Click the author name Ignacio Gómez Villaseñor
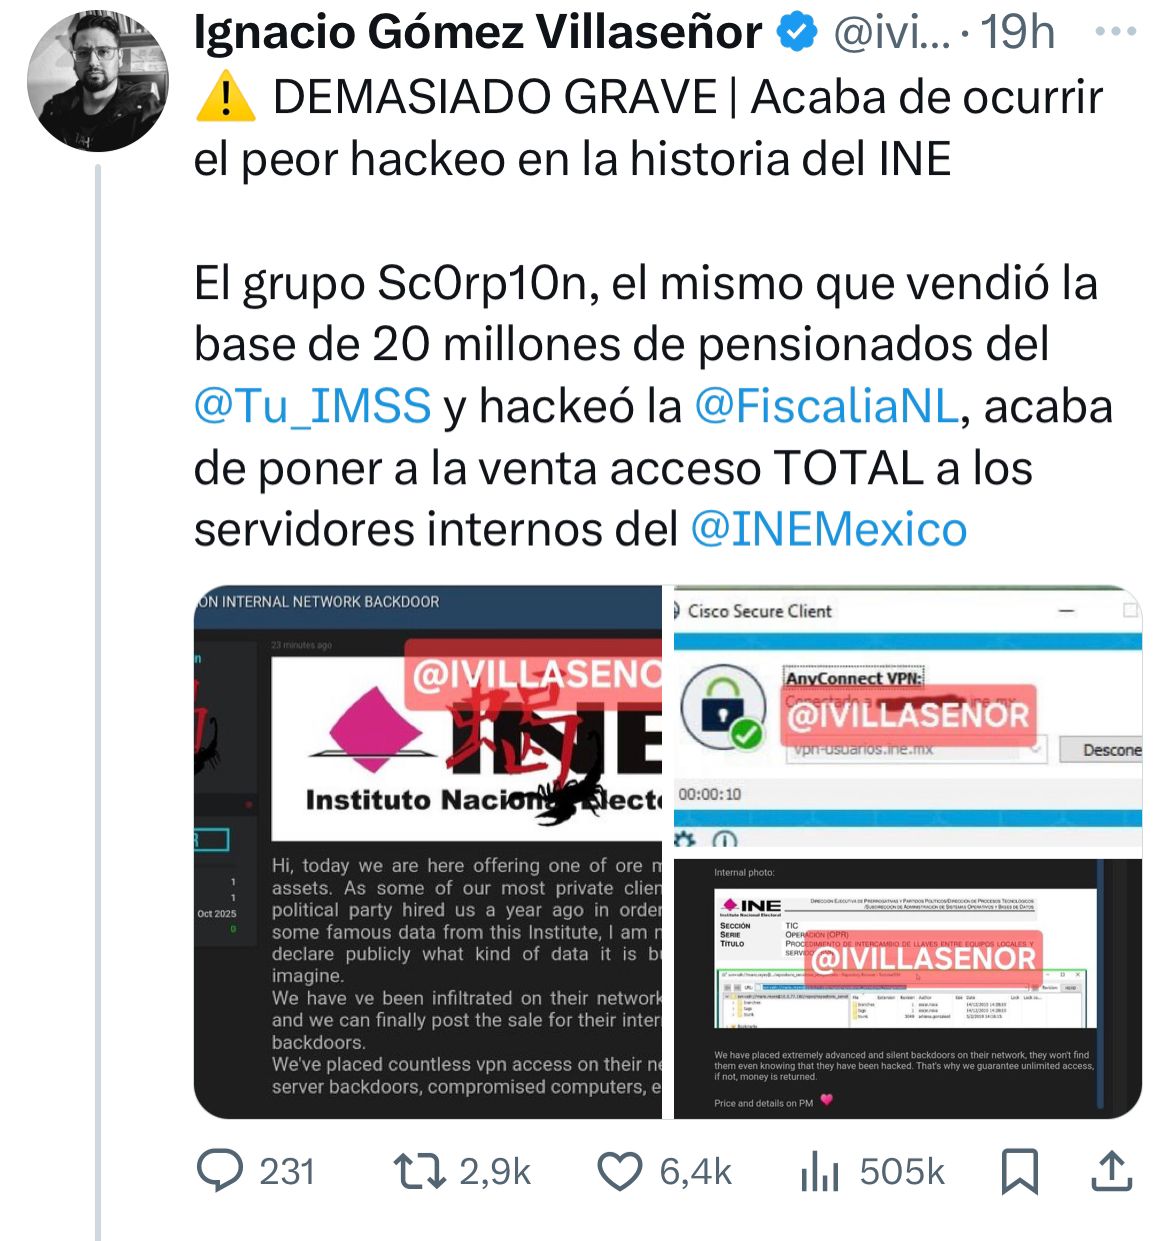Viewport: 1170px width, 1241px height. coord(478,33)
